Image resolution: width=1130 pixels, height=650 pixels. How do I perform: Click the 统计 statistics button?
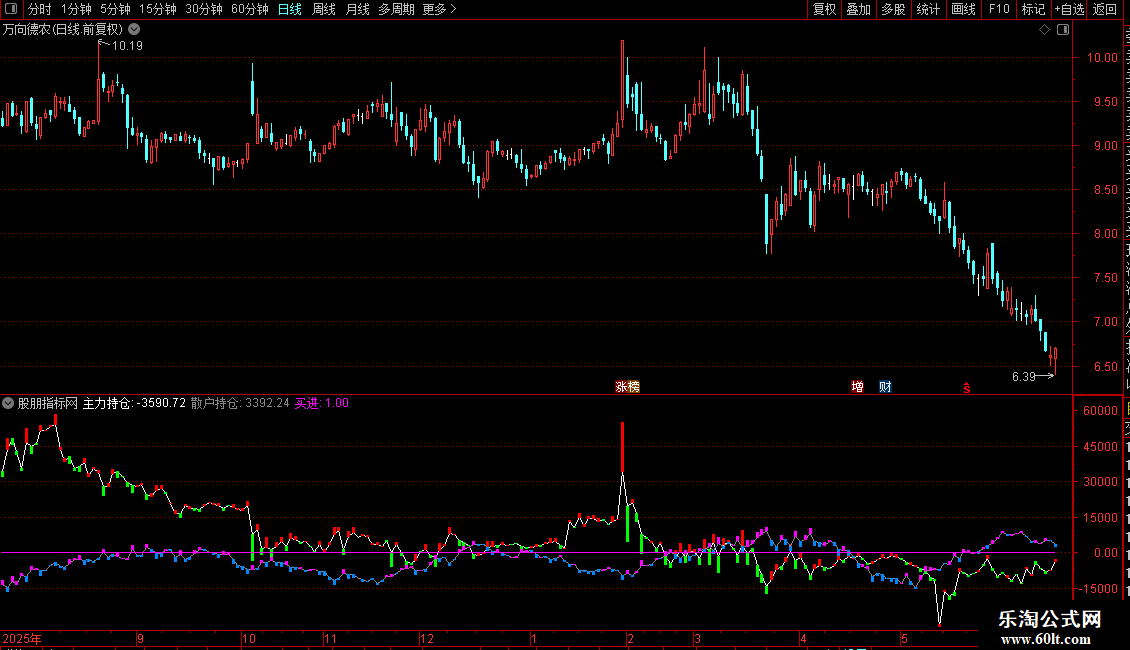[927, 9]
